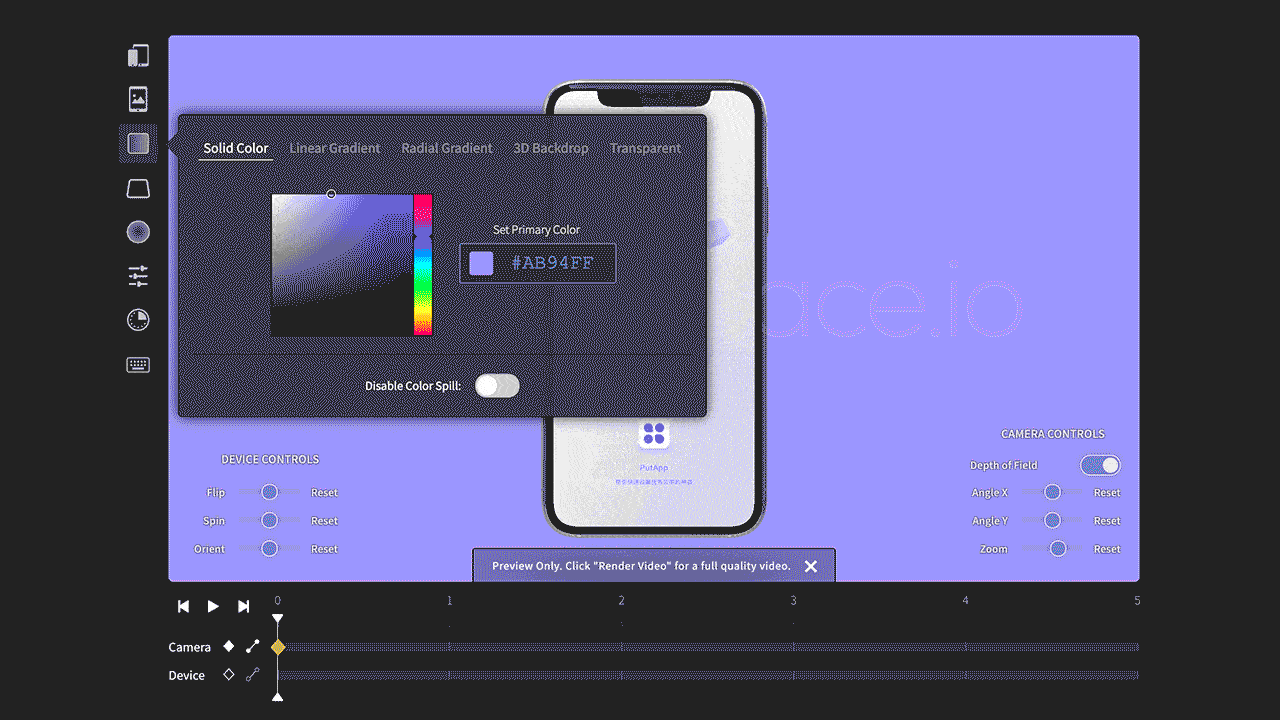Click the Device track easing curve icon
The height and width of the screenshot is (720, 1280).
(253, 675)
